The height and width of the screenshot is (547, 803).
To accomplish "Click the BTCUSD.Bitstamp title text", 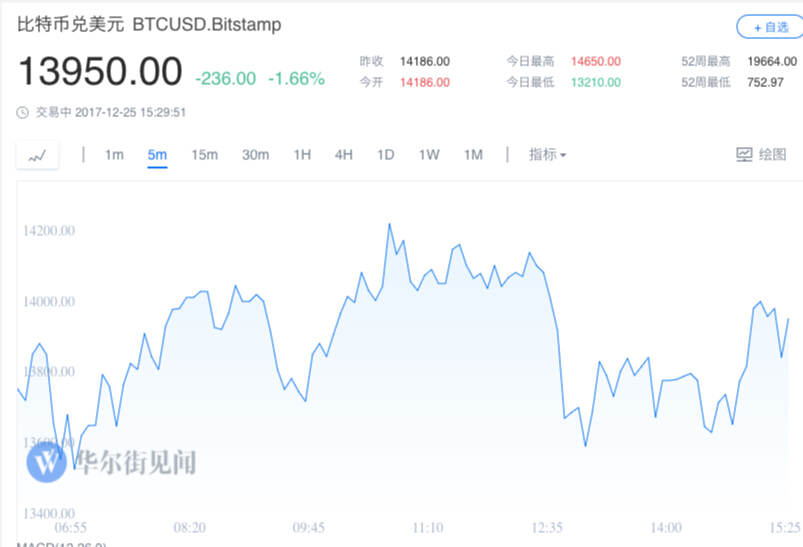I will 207,24.
